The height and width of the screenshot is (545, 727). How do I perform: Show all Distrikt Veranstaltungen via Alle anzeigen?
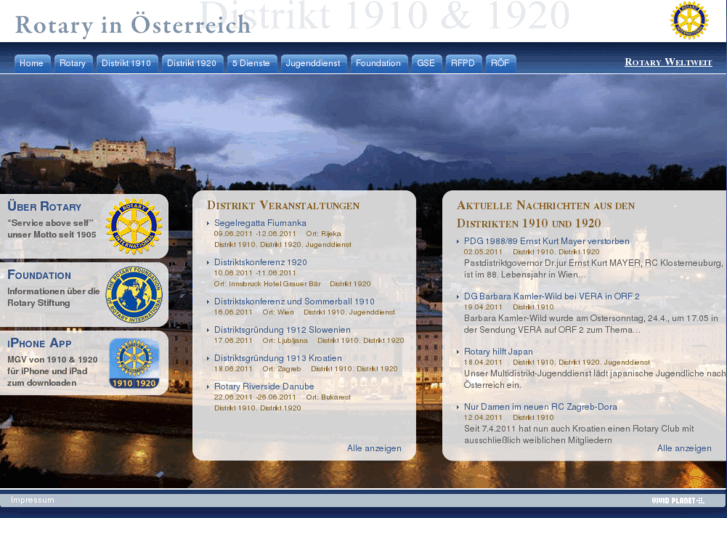tap(374, 448)
